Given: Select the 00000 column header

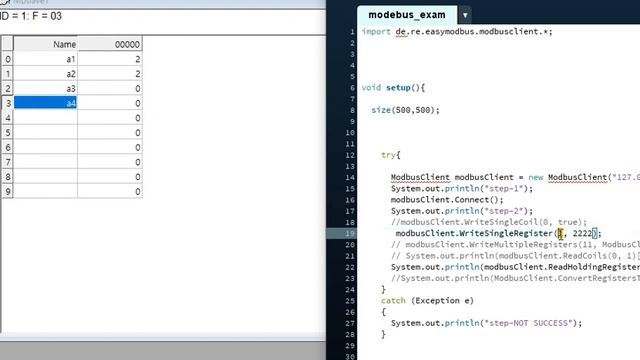Looking at the screenshot, I should (110, 44).
